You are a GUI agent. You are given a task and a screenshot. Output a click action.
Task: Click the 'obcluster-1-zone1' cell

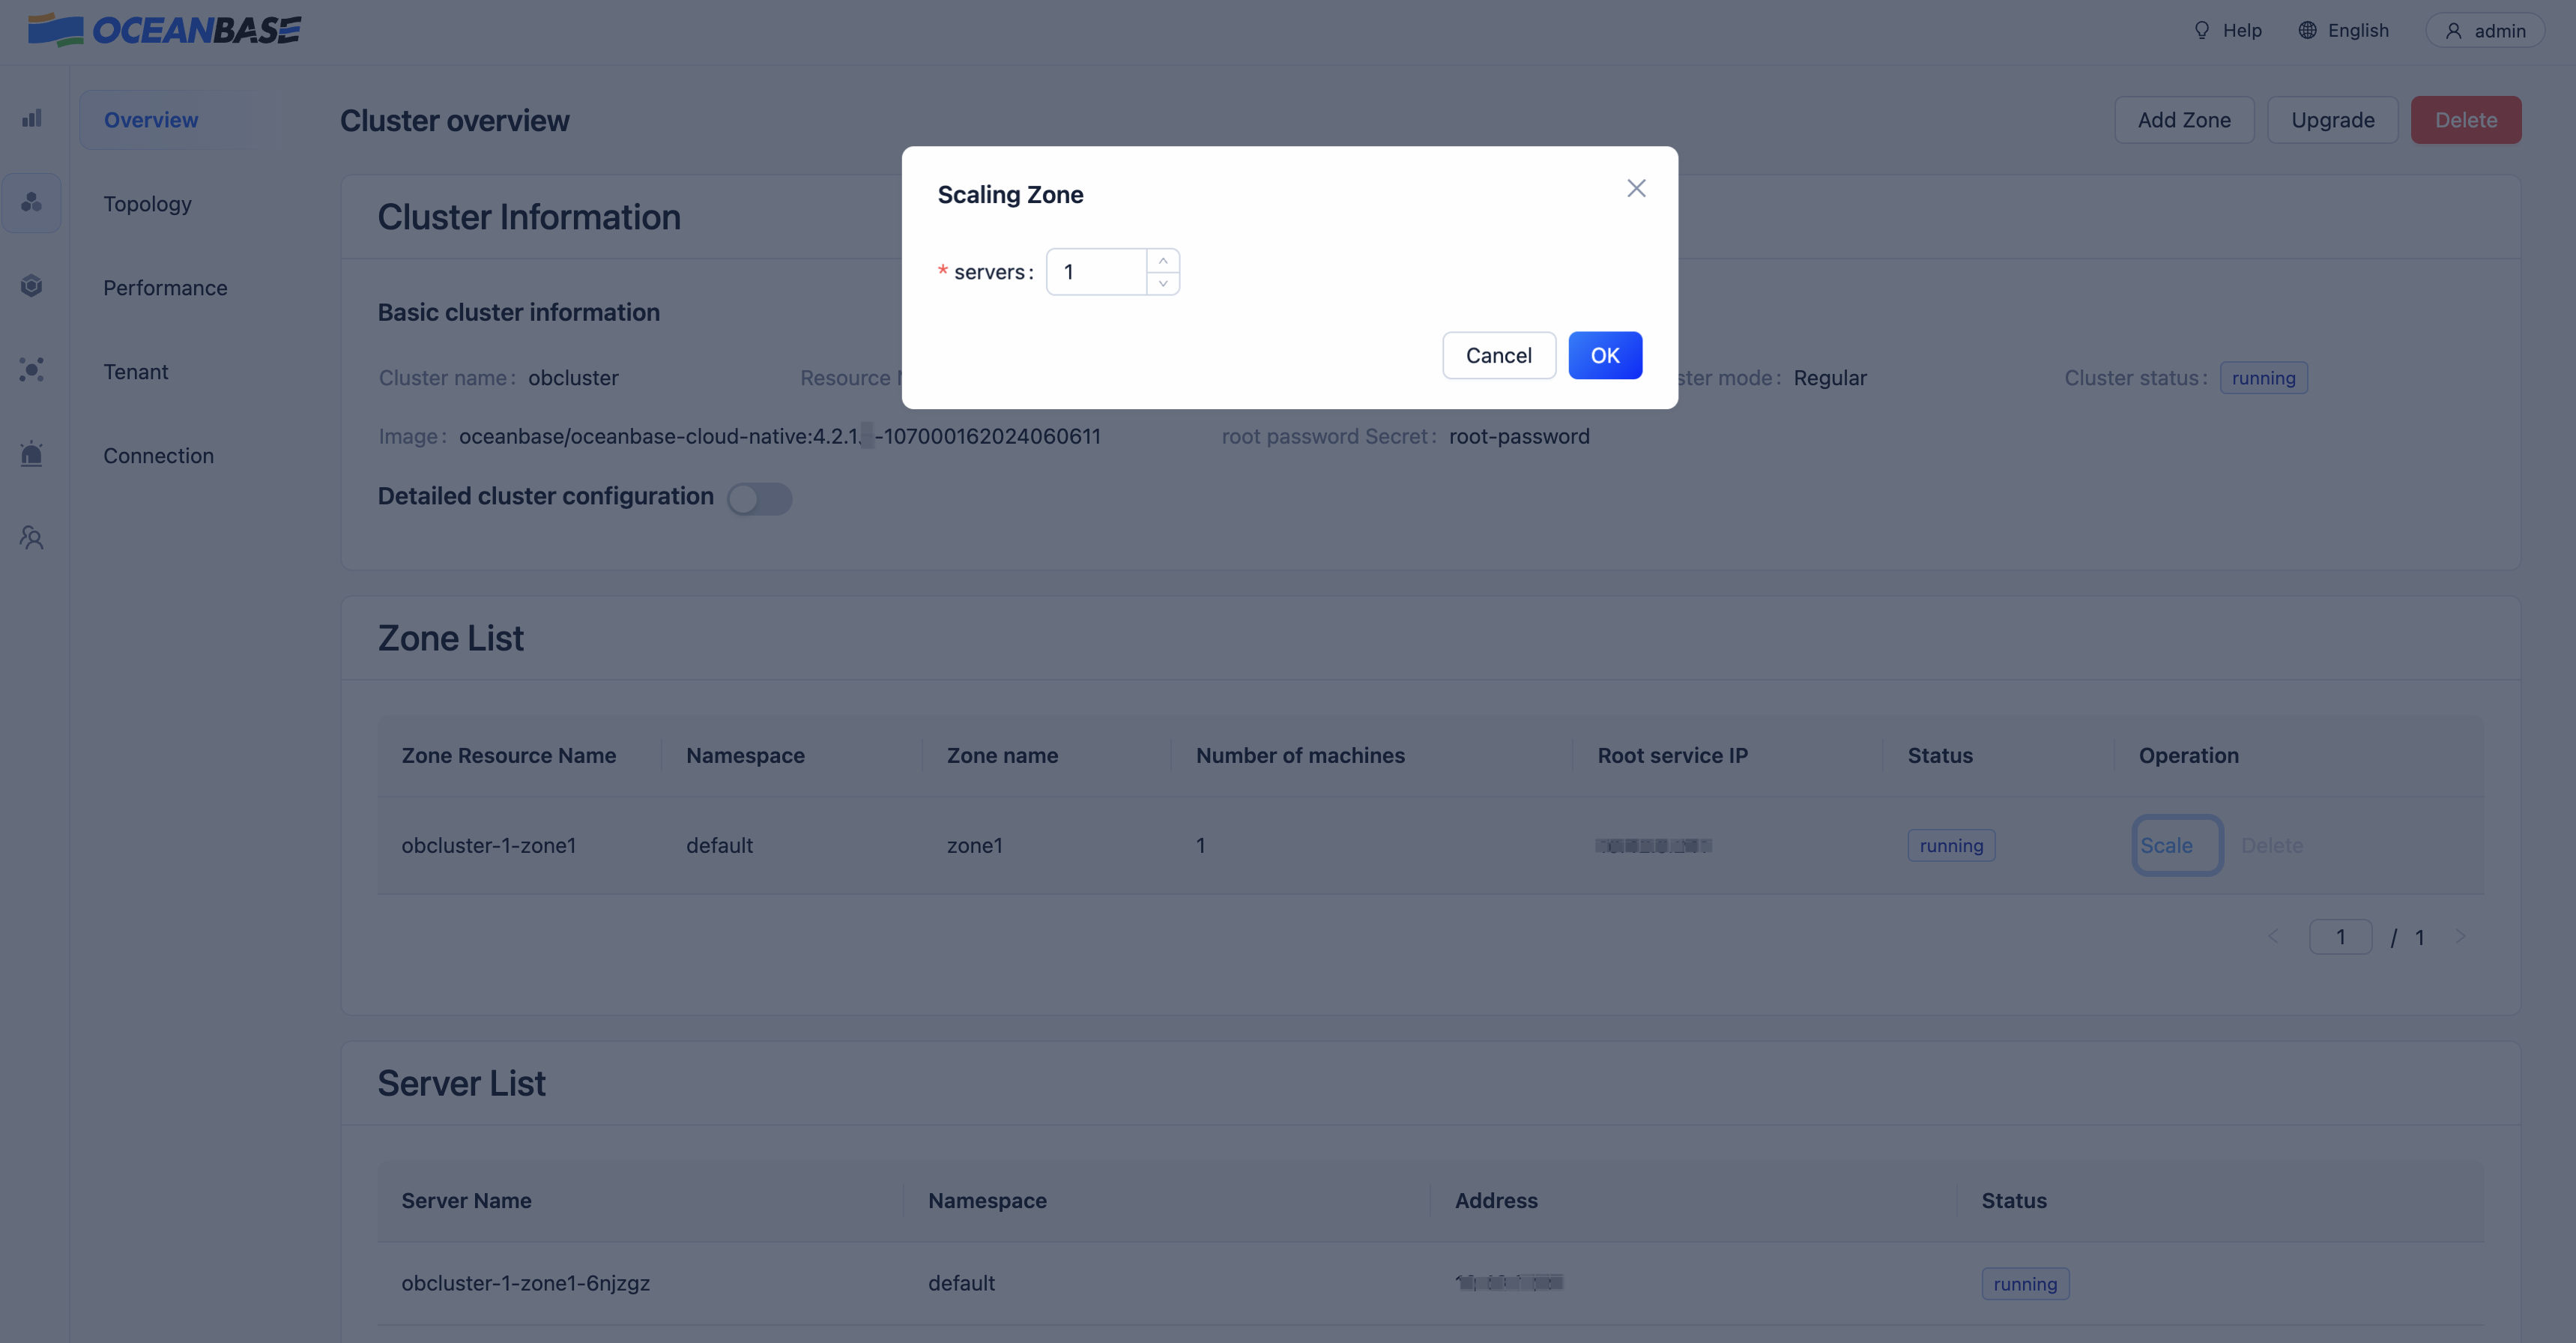click(x=489, y=846)
